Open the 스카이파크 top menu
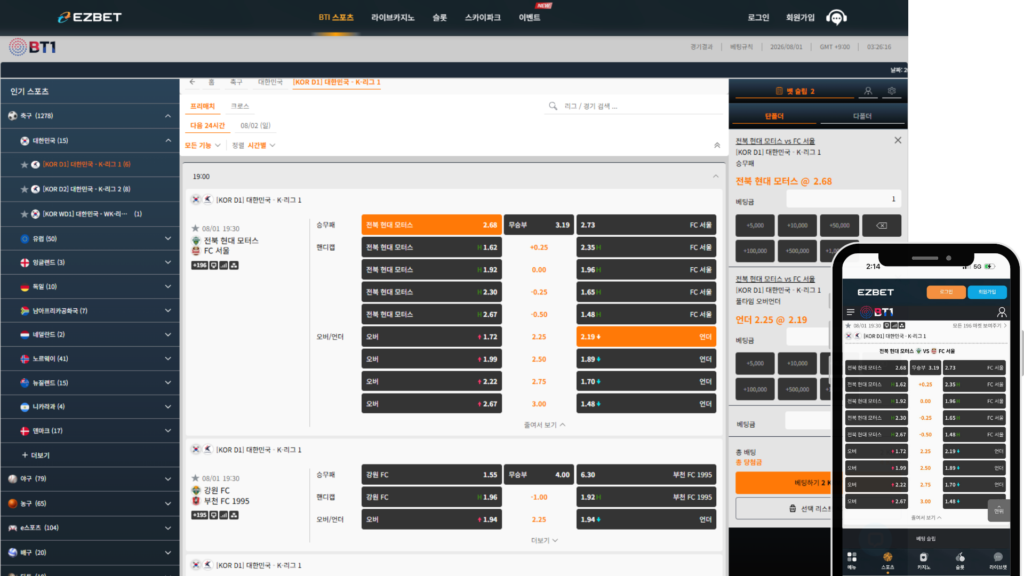Image resolution: width=1024 pixels, height=576 pixels. pos(483,18)
